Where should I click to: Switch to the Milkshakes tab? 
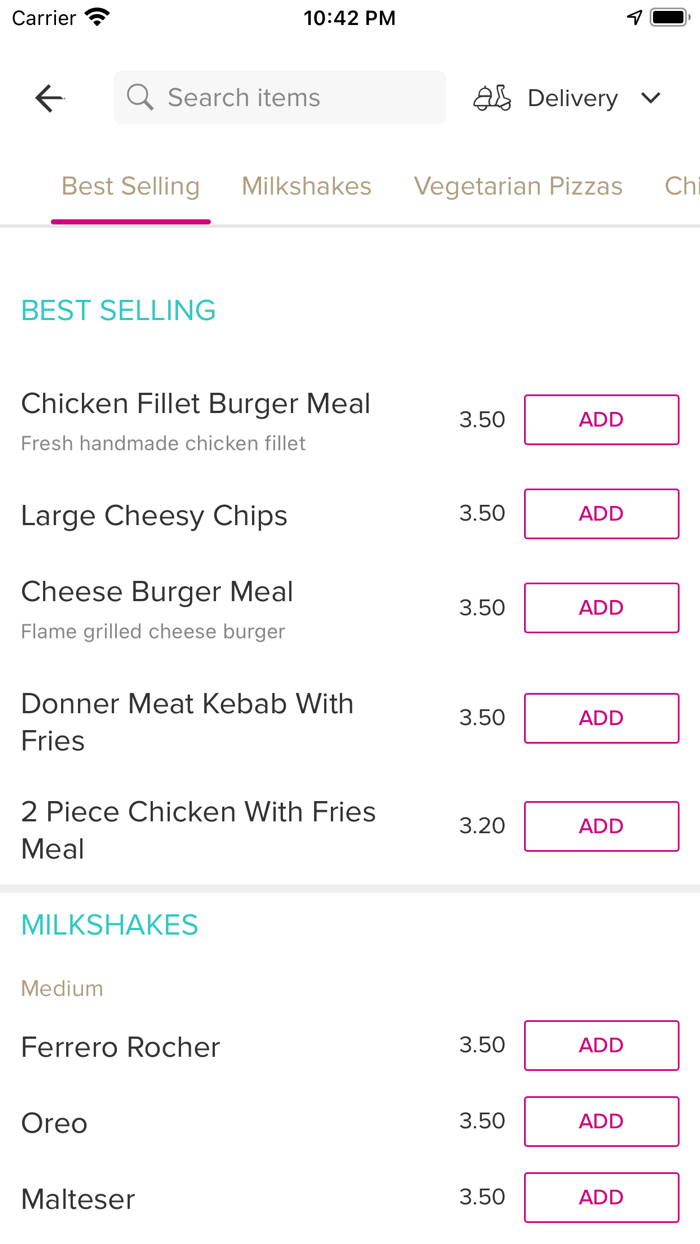point(306,186)
